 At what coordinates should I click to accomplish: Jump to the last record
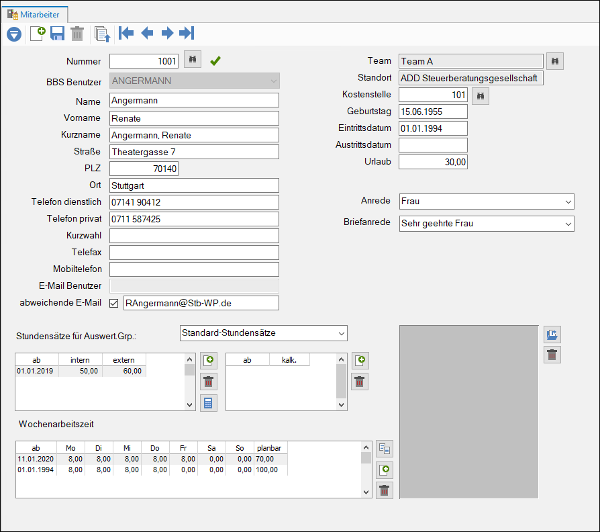point(187,33)
